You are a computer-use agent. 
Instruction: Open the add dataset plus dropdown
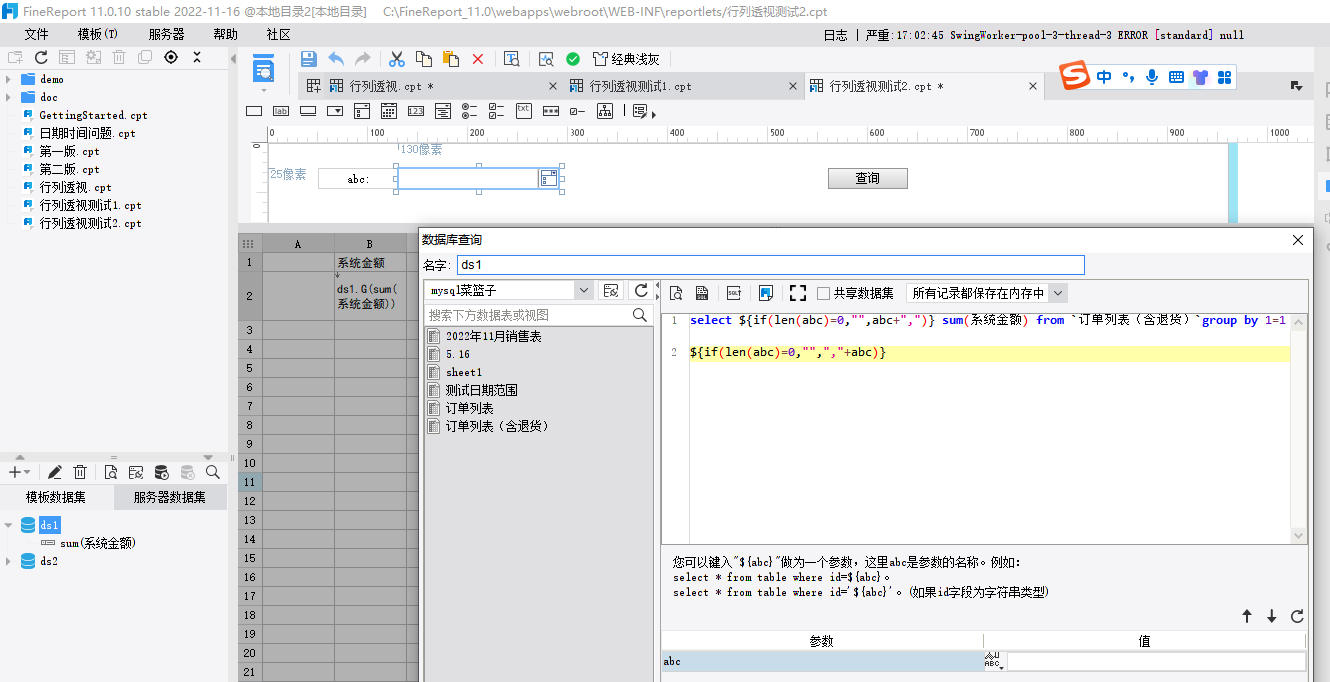click(19, 472)
